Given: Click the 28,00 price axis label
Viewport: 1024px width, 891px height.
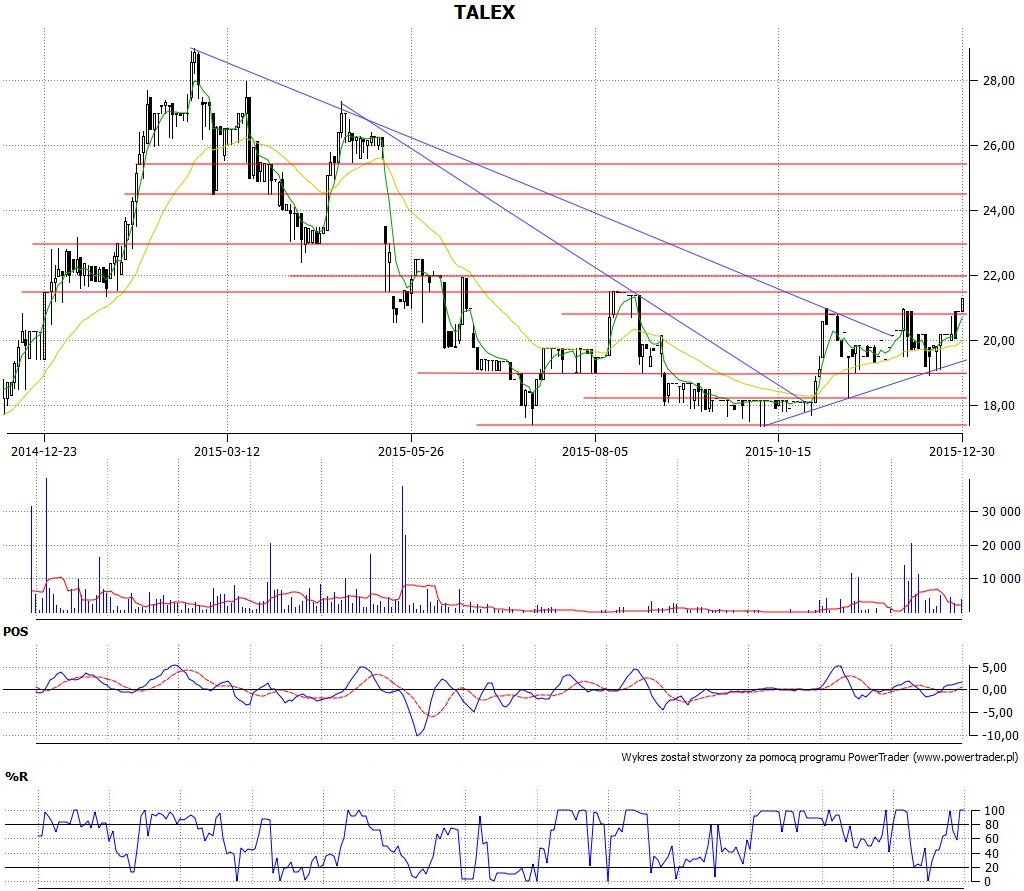Looking at the screenshot, I should (x=999, y=81).
